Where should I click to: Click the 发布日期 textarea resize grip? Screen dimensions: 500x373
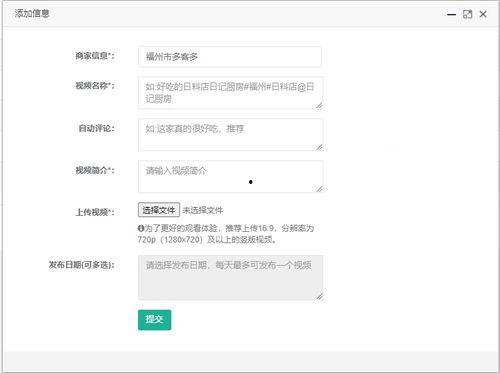click(x=319, y=296)
